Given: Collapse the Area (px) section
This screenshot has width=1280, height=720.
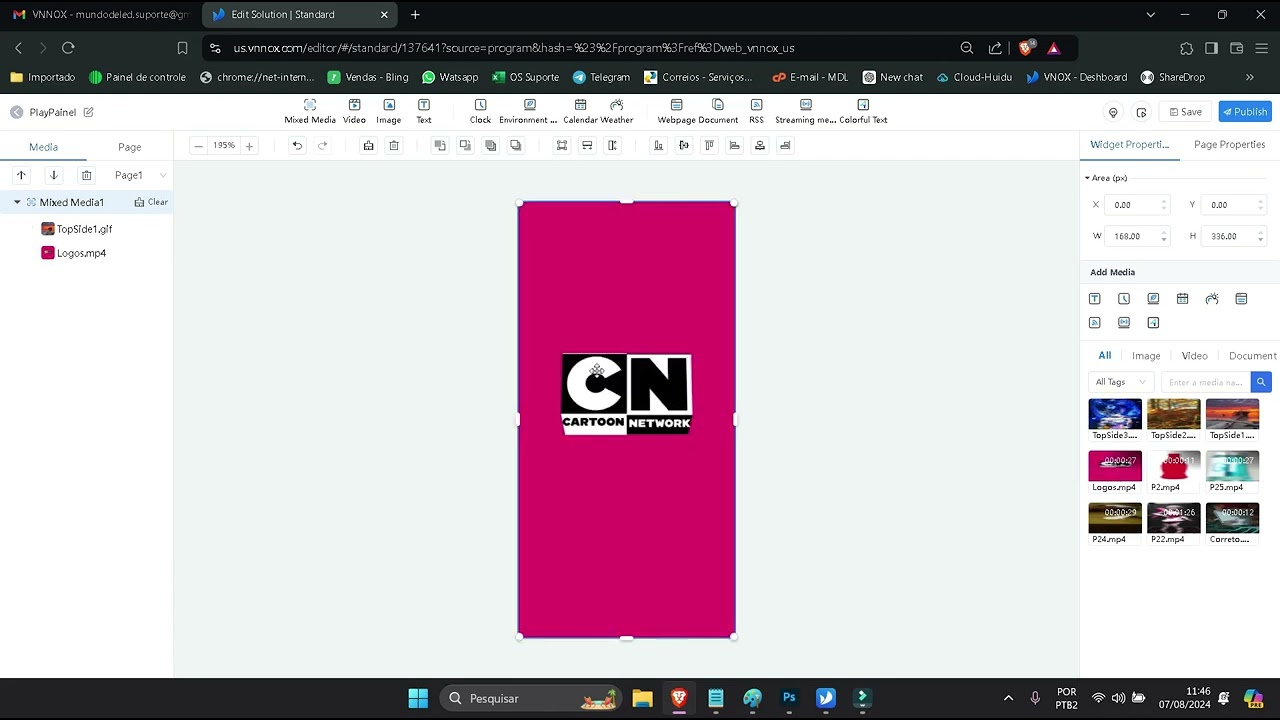Looking at the screenshot, I should point(1087,178).
